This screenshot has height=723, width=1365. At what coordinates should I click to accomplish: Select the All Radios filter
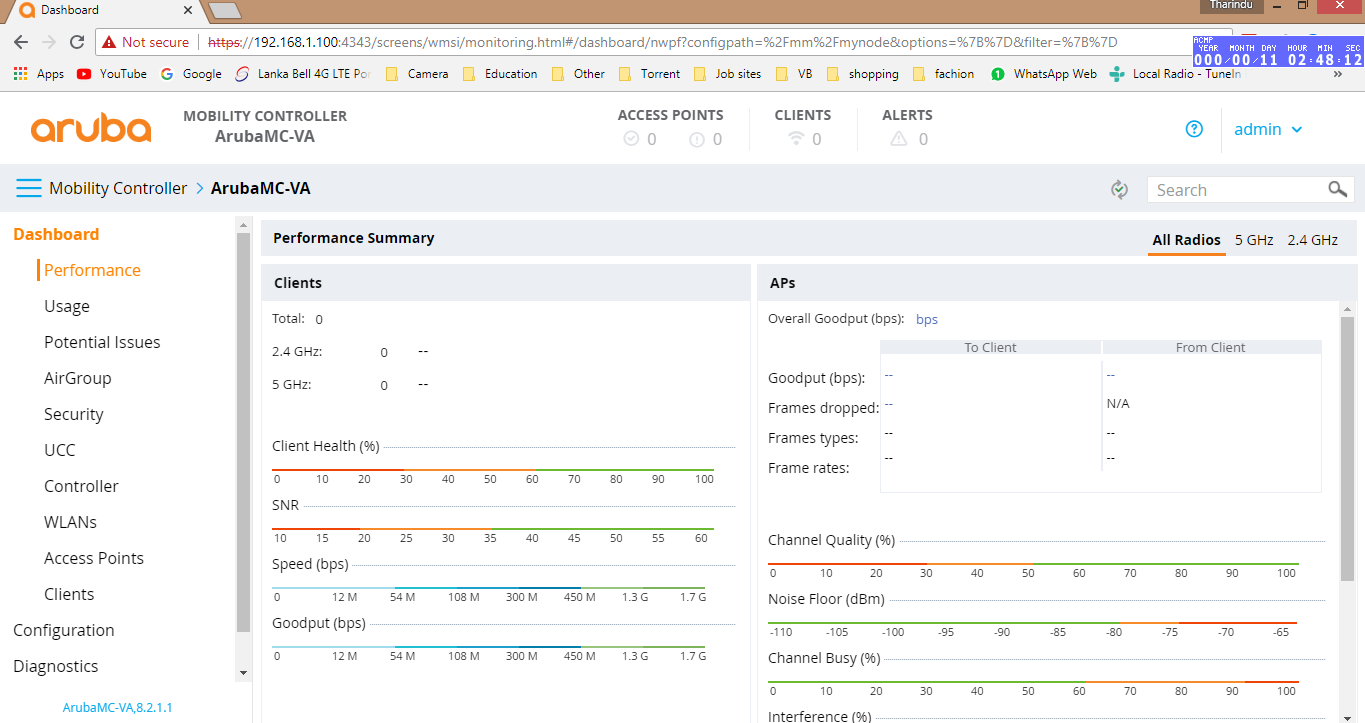point(1186,240)
